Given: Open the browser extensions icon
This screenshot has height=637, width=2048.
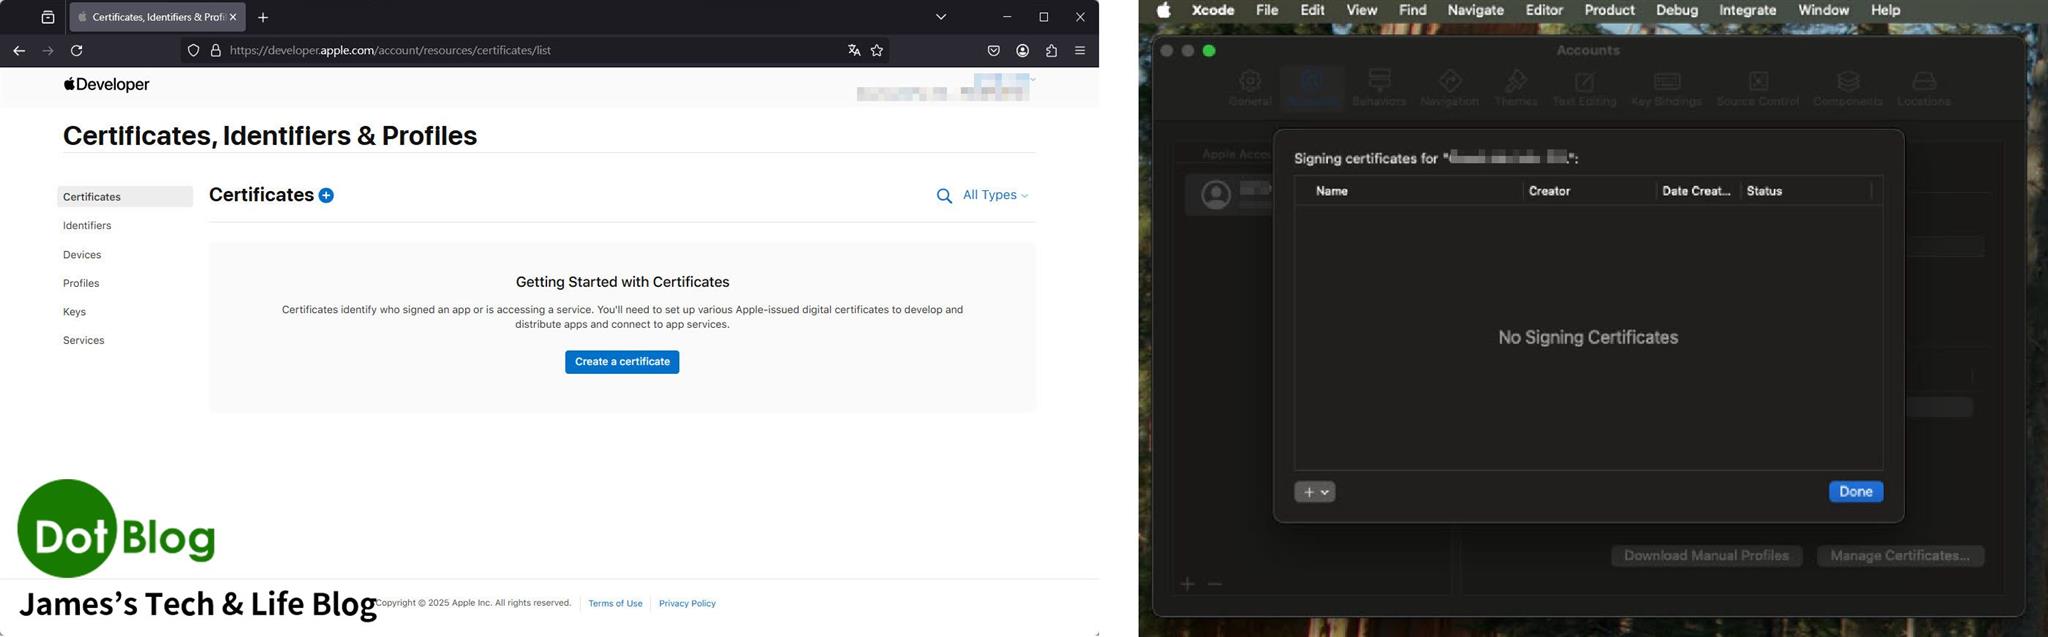Looking at the screenshot, I should (x=1051, y=50).
